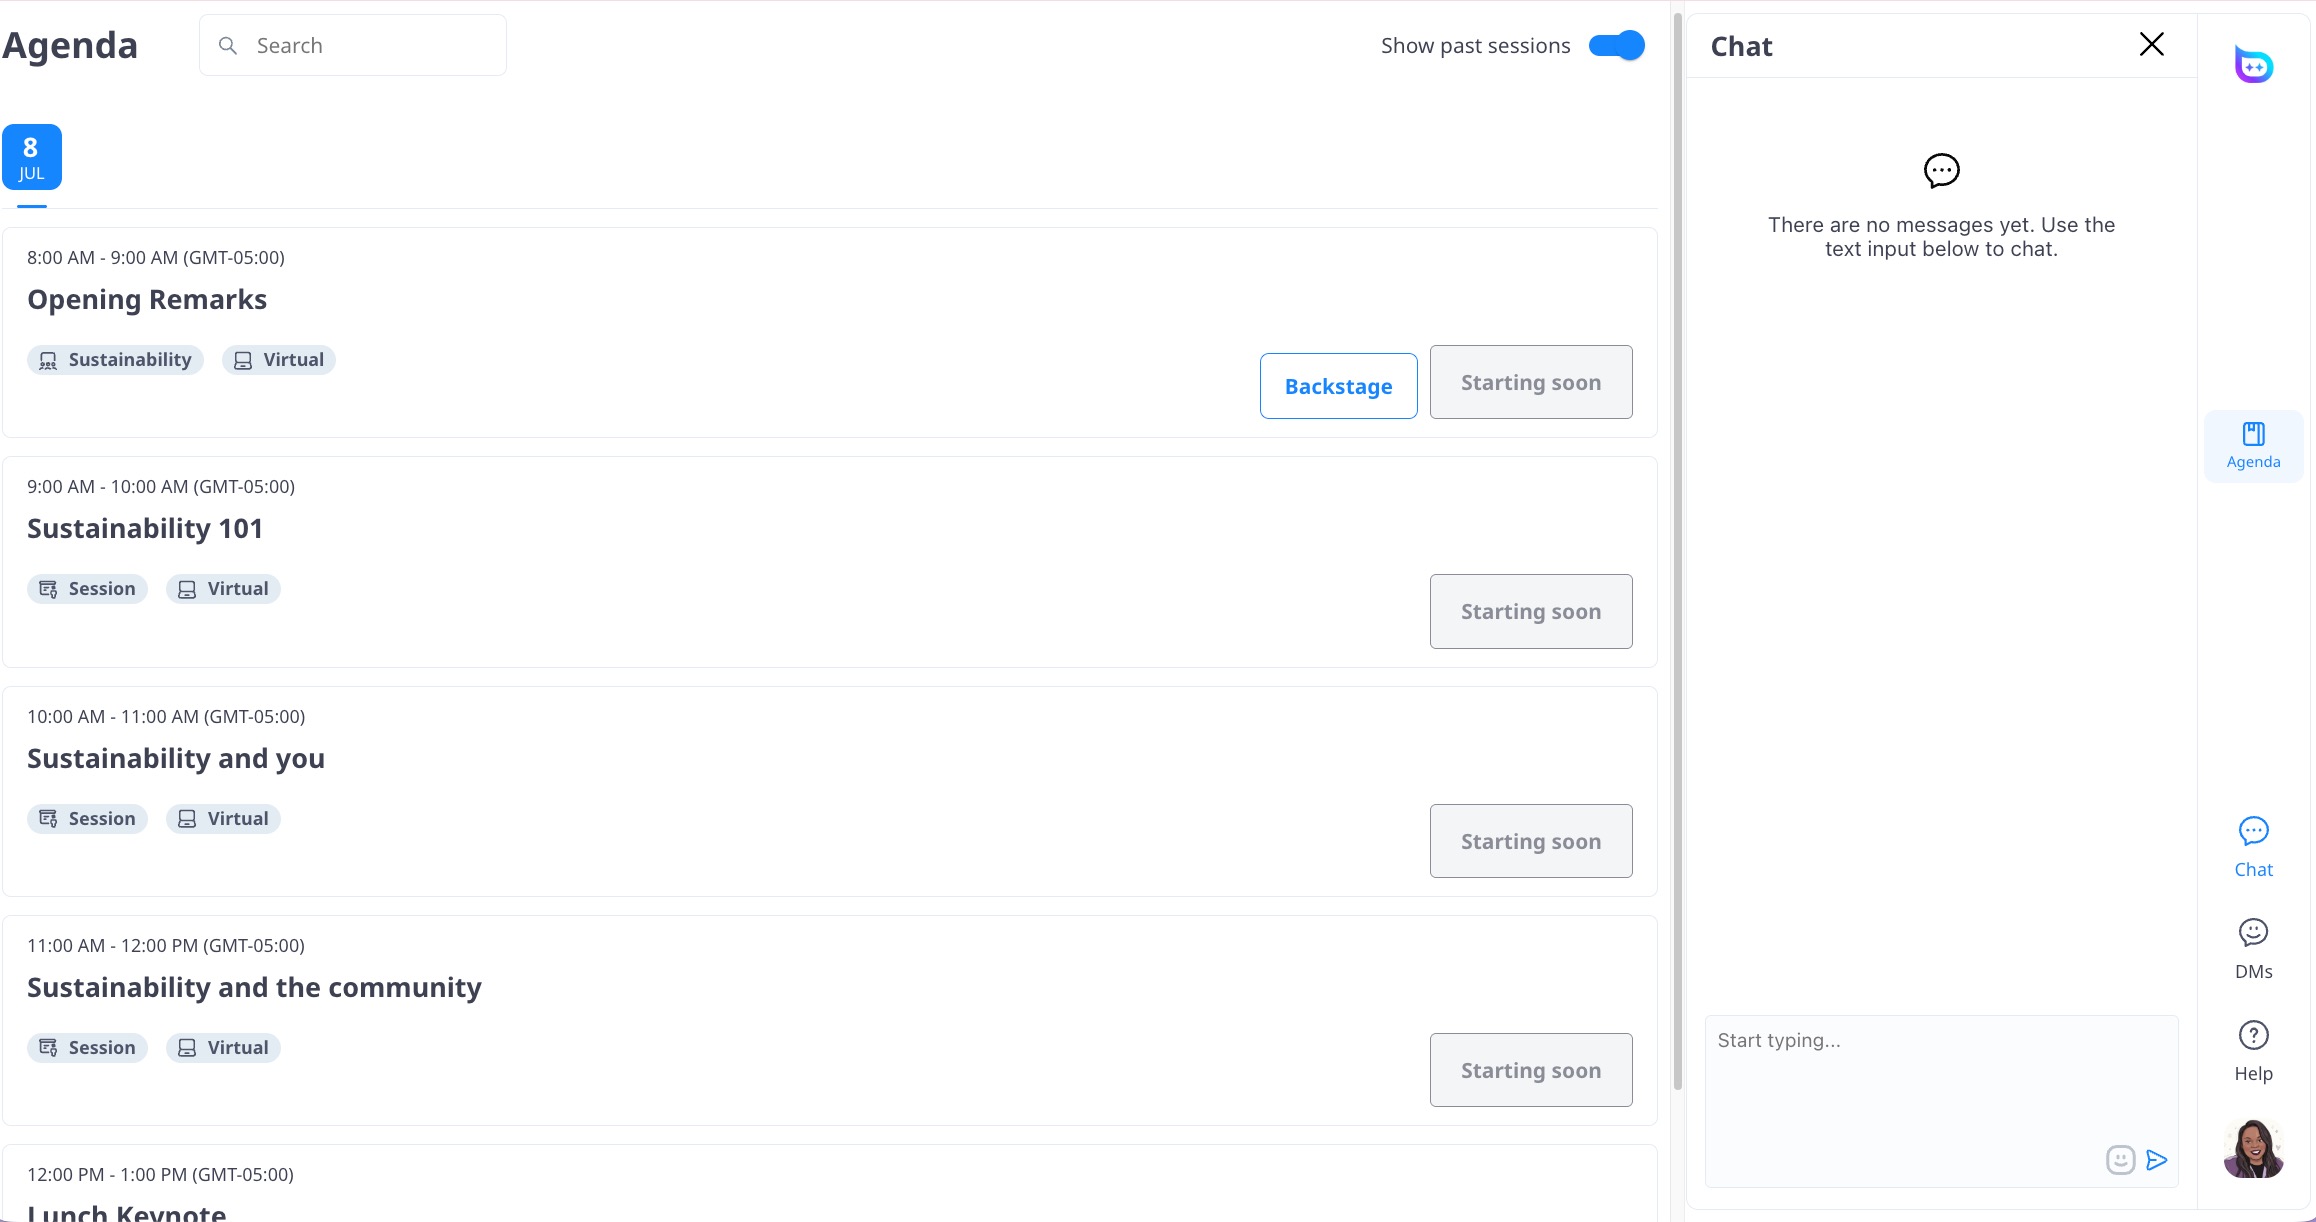The height and width of the screenshot is (1222, 2316).
Task: Click Starting soon for Sustainability and you
Action: pos(1531,841)
